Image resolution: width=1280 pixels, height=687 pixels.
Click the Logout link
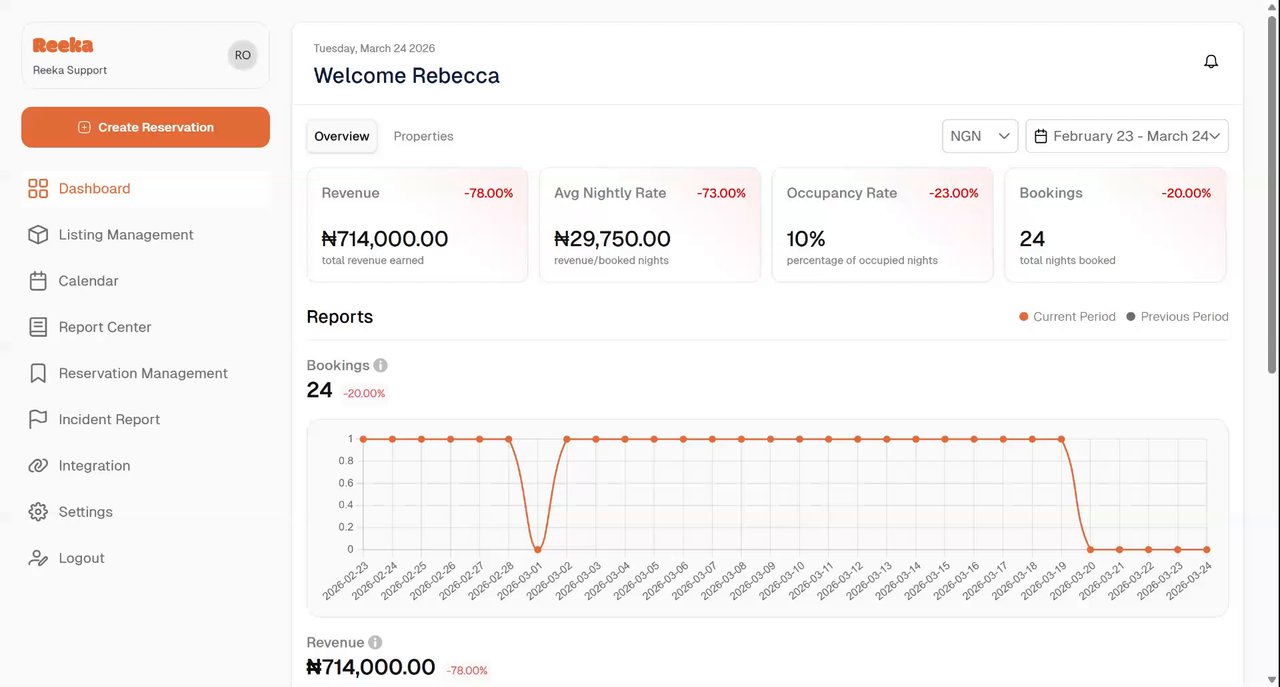click(81, 558)
